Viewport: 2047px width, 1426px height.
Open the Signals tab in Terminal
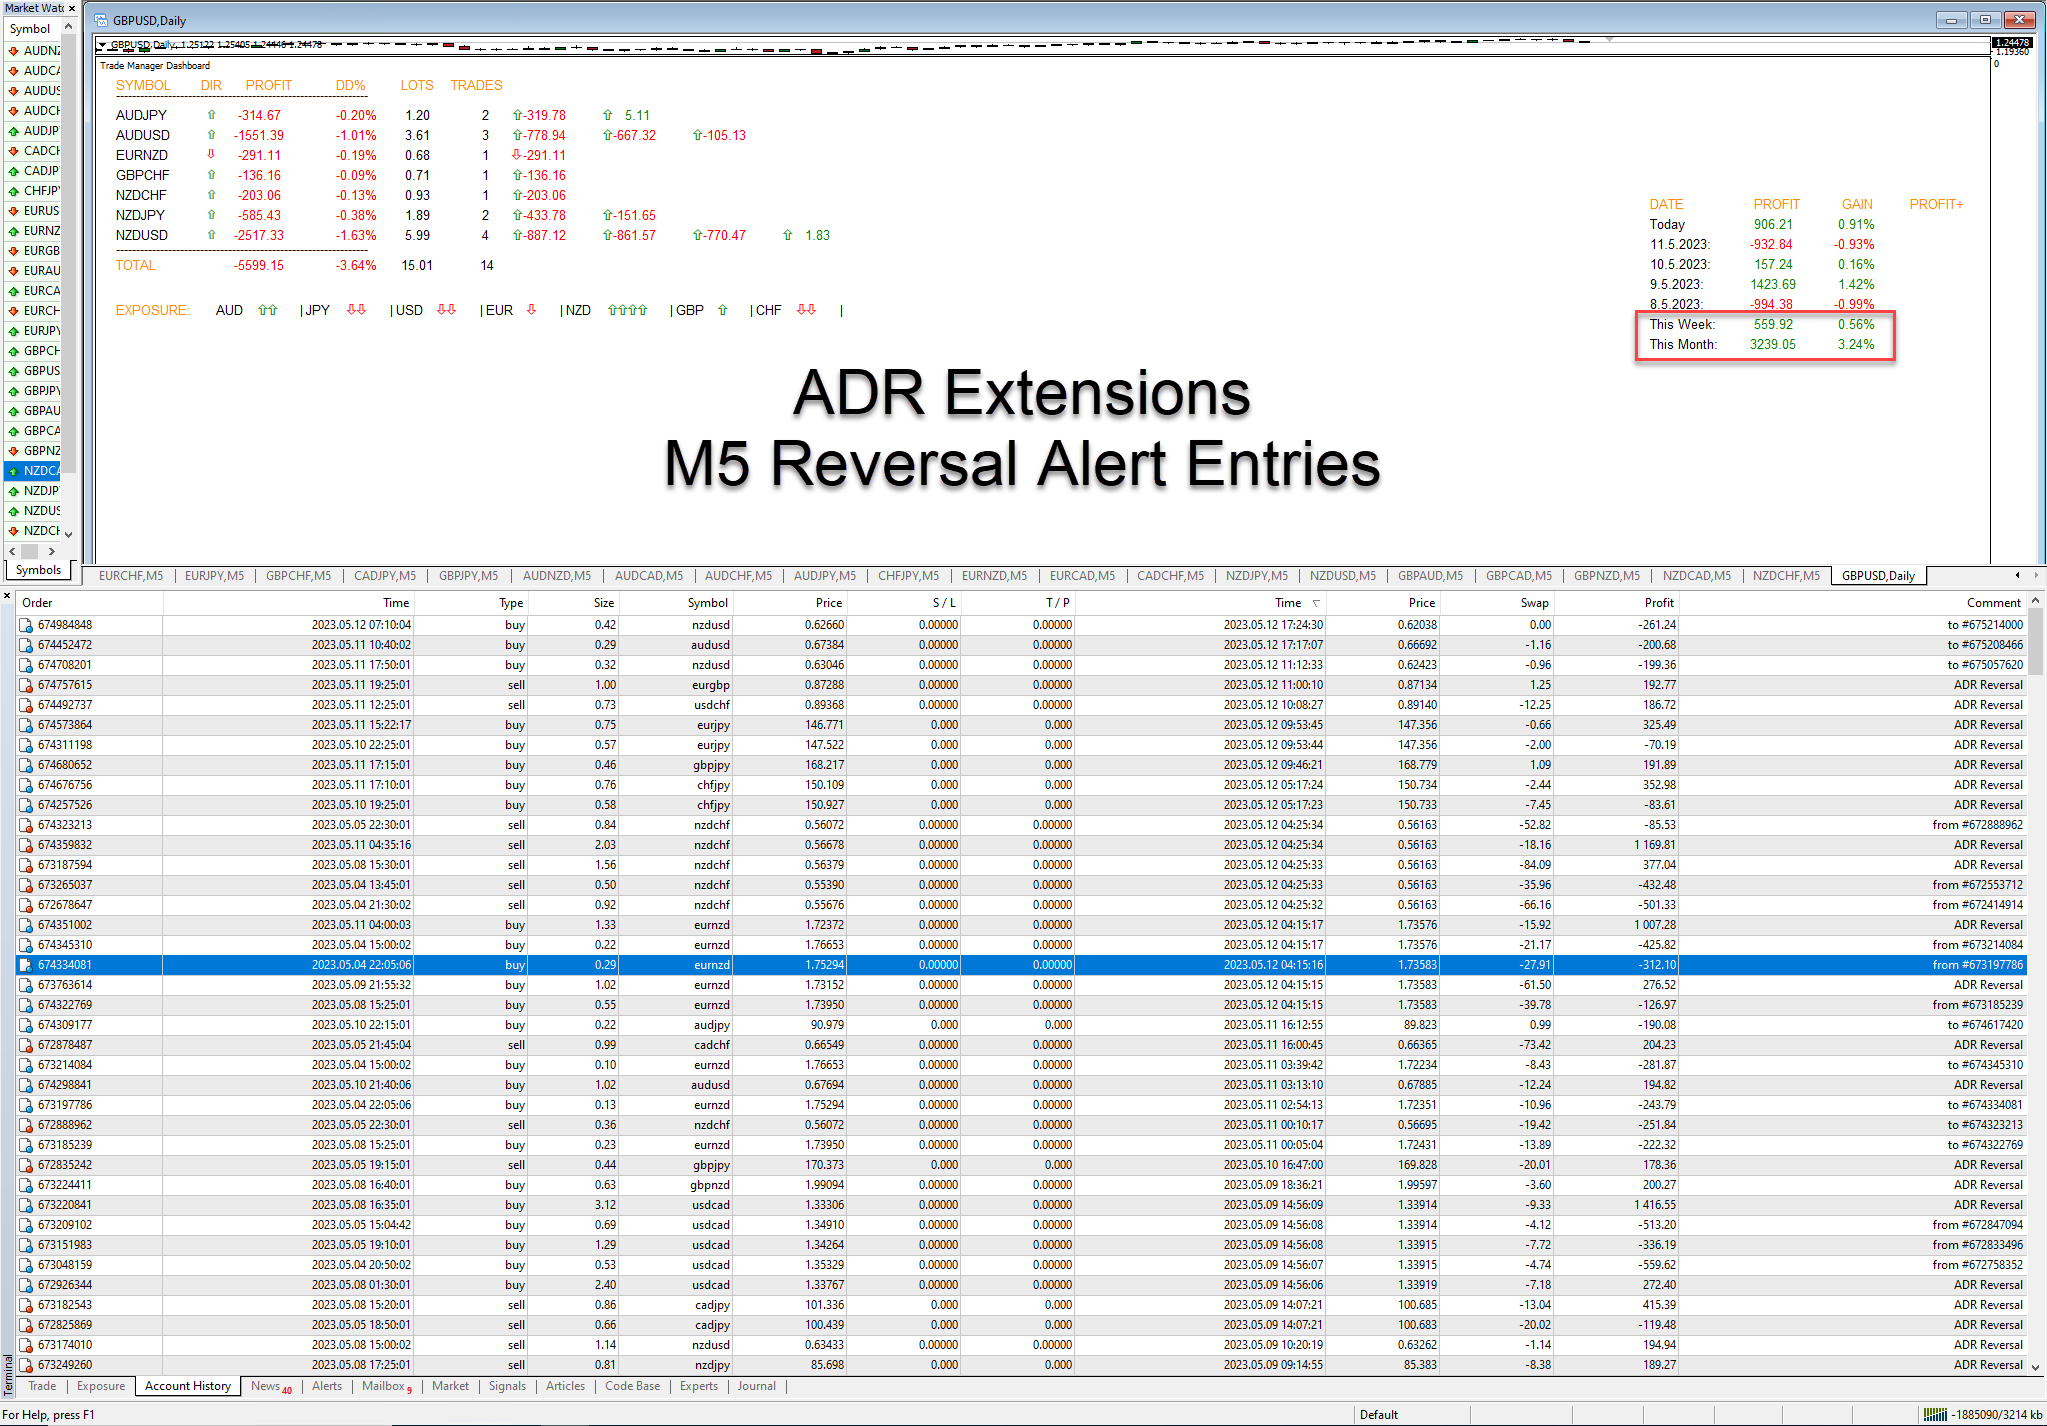tap(507, 1386)
